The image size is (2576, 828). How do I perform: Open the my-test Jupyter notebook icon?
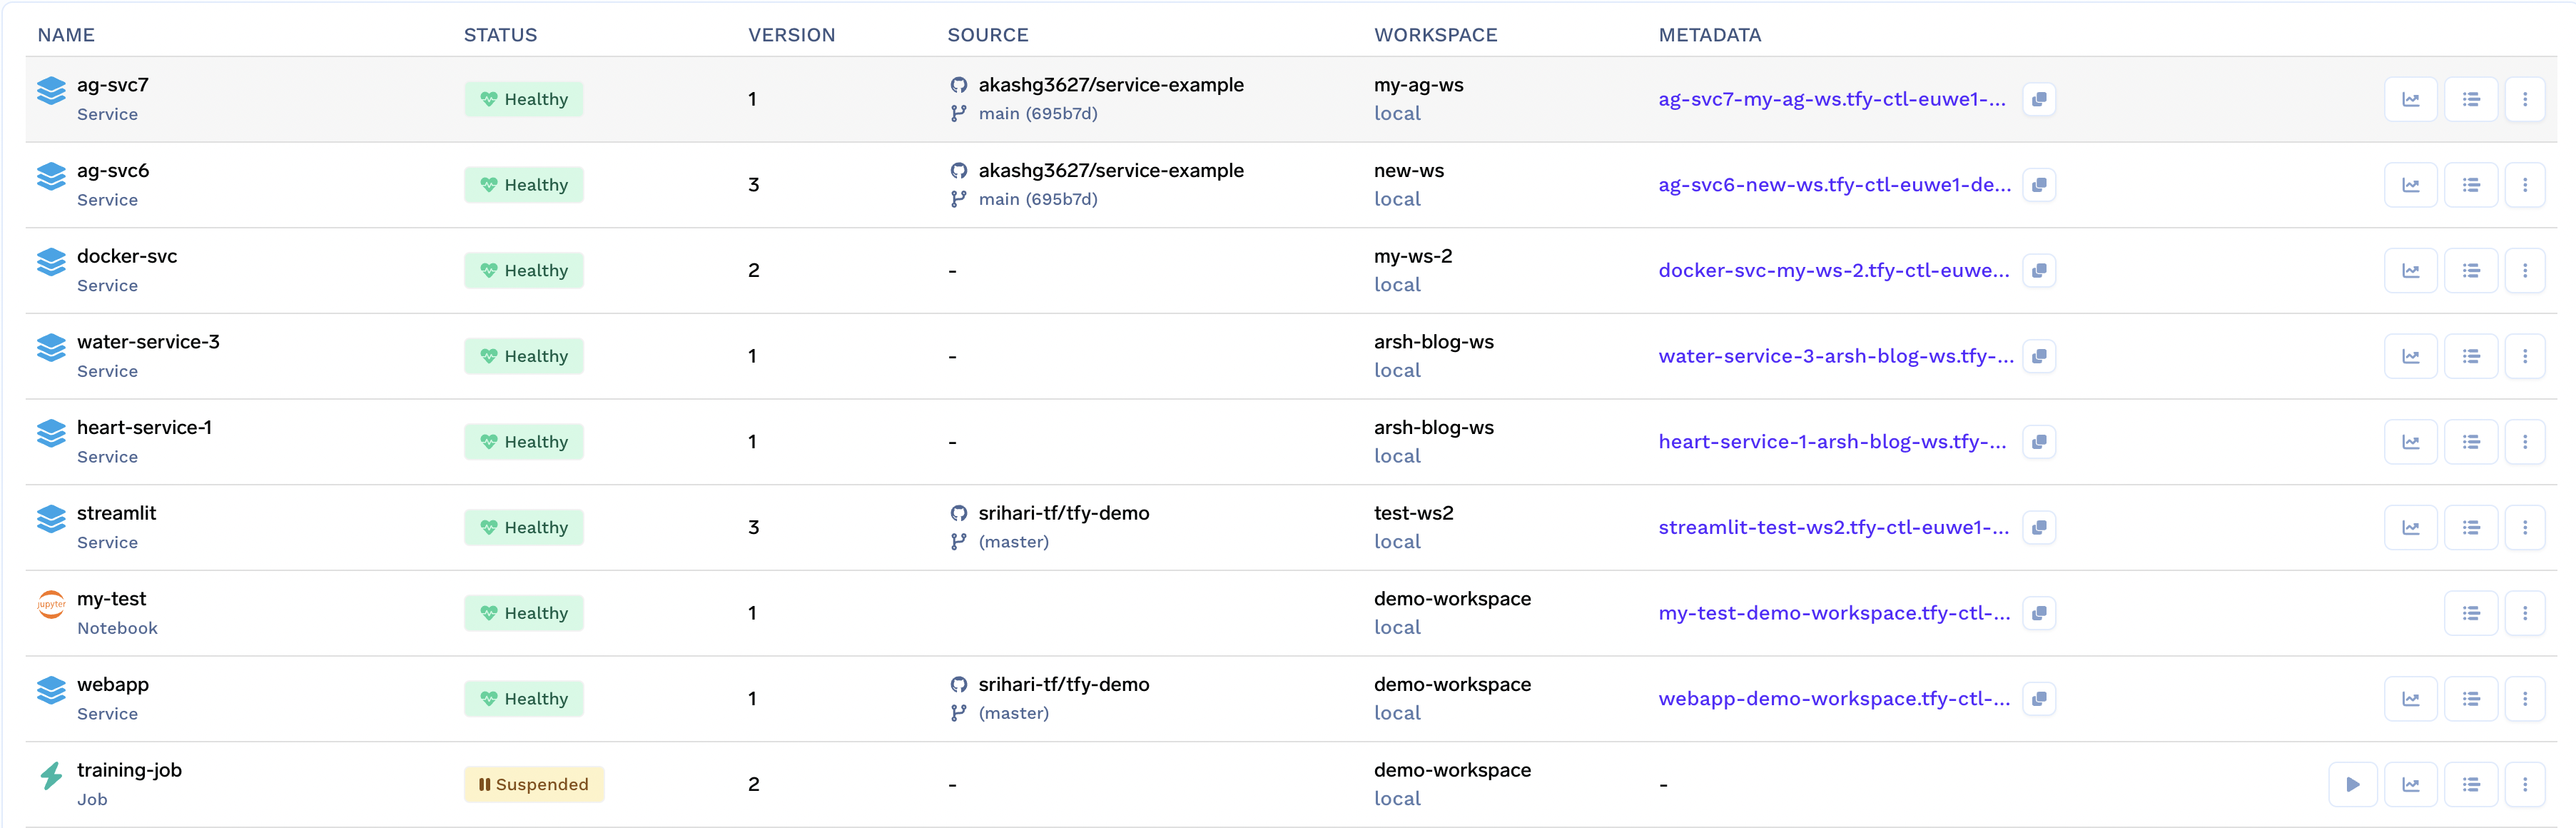click(51, 604)
